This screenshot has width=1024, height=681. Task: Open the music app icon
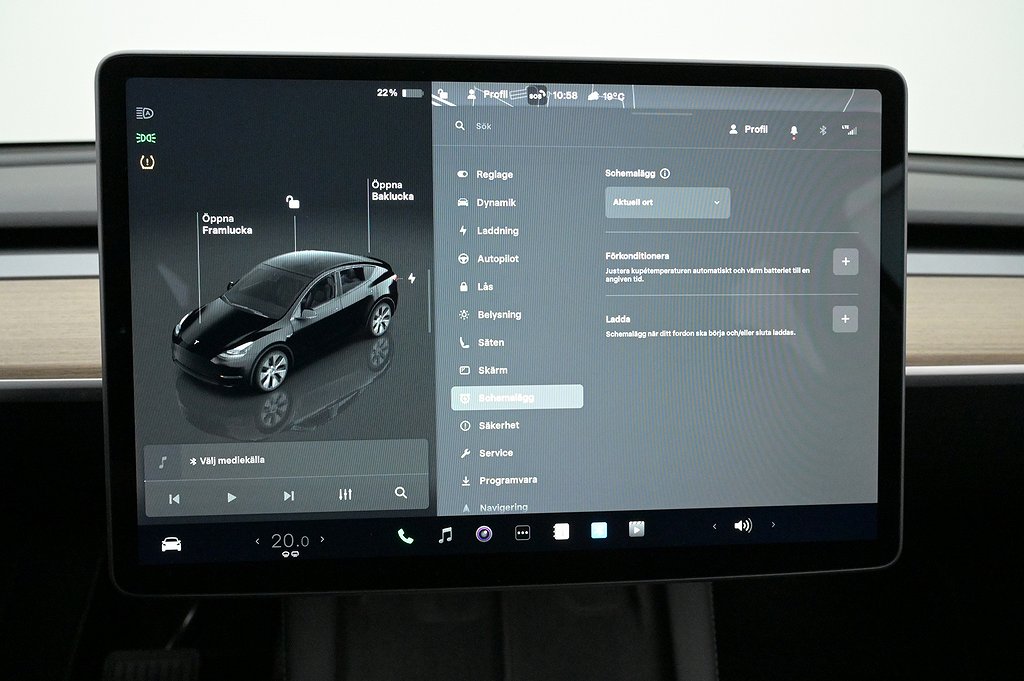(446, 535)
